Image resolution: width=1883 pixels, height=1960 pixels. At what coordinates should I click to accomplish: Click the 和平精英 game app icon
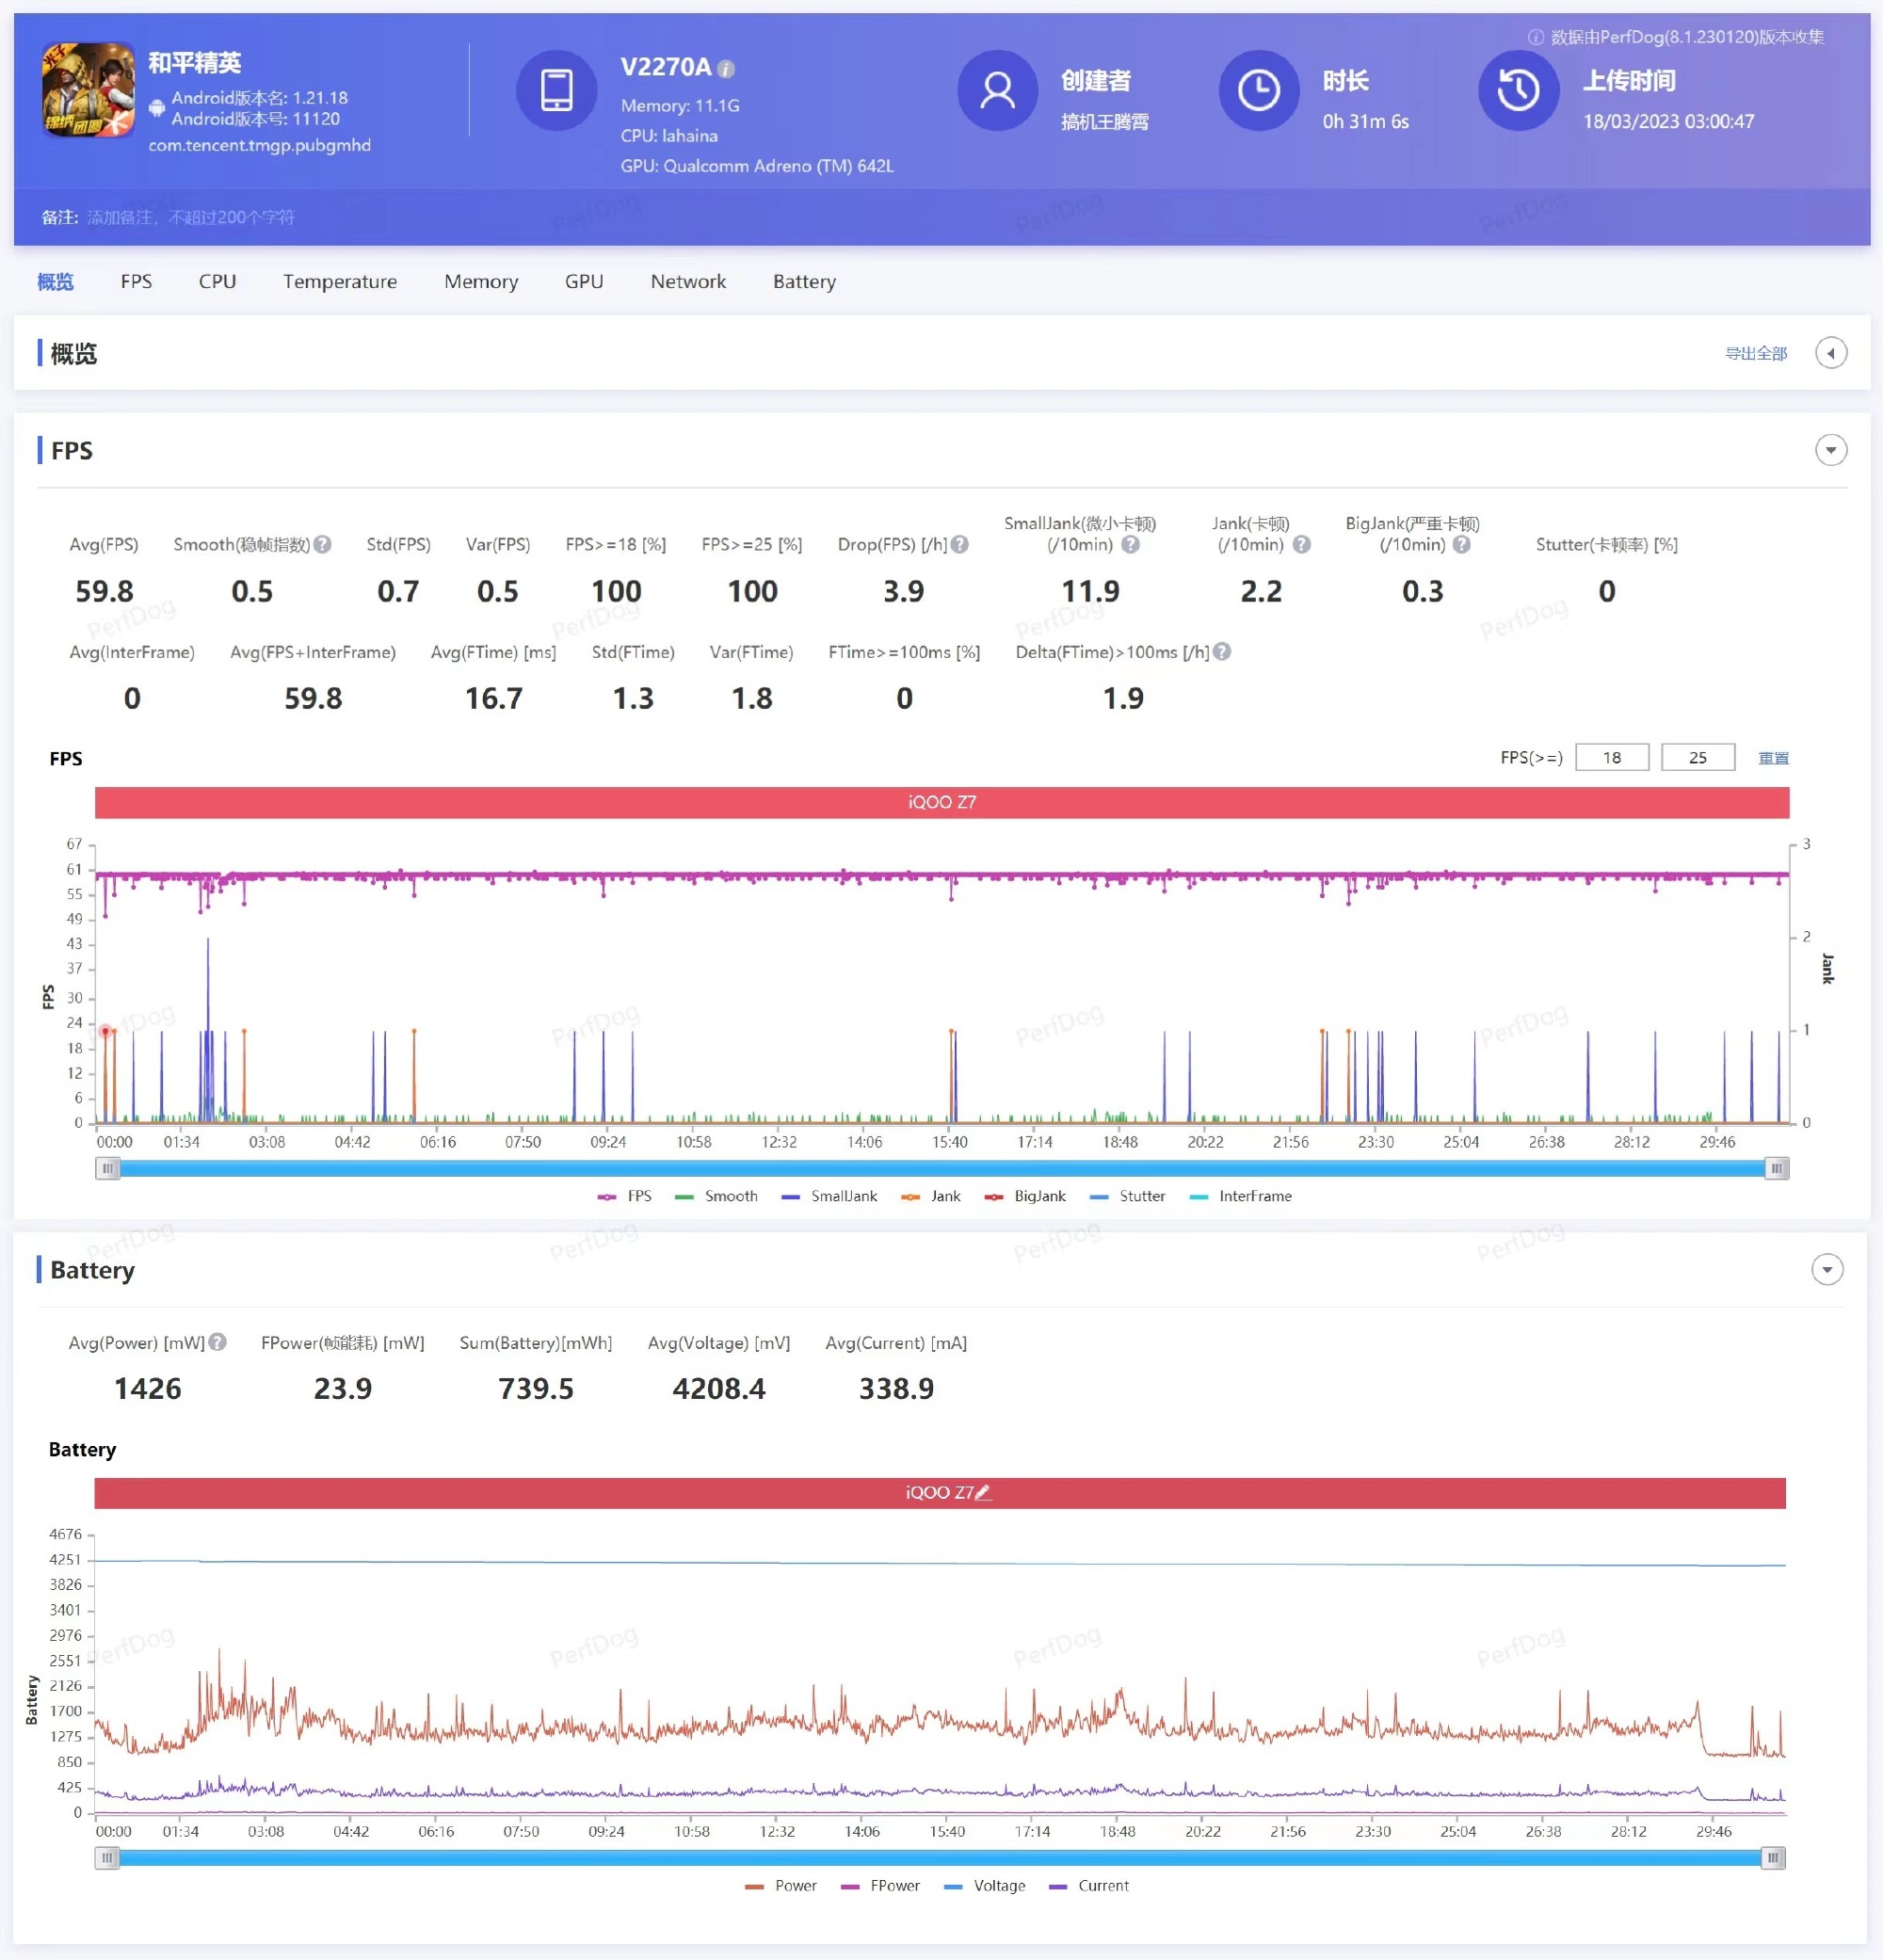[88, 90]
